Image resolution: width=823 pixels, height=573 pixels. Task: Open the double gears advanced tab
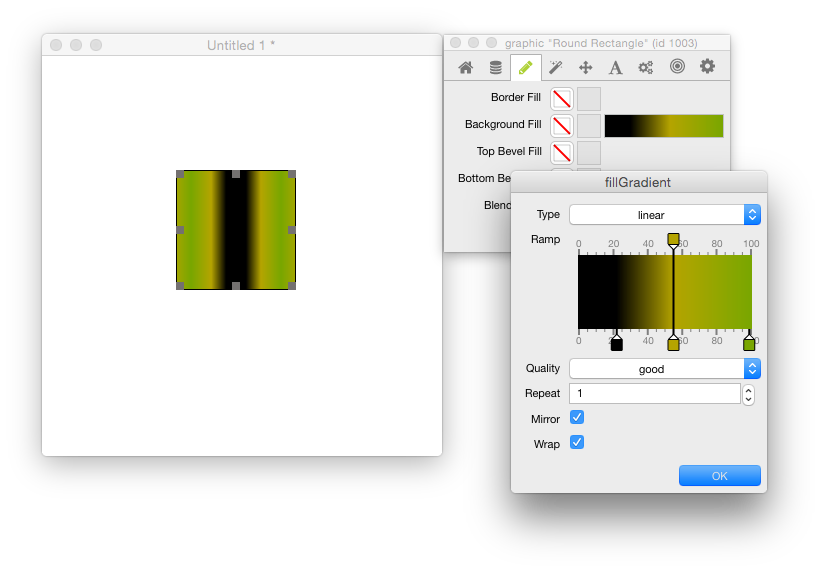[x=646, y=67]
